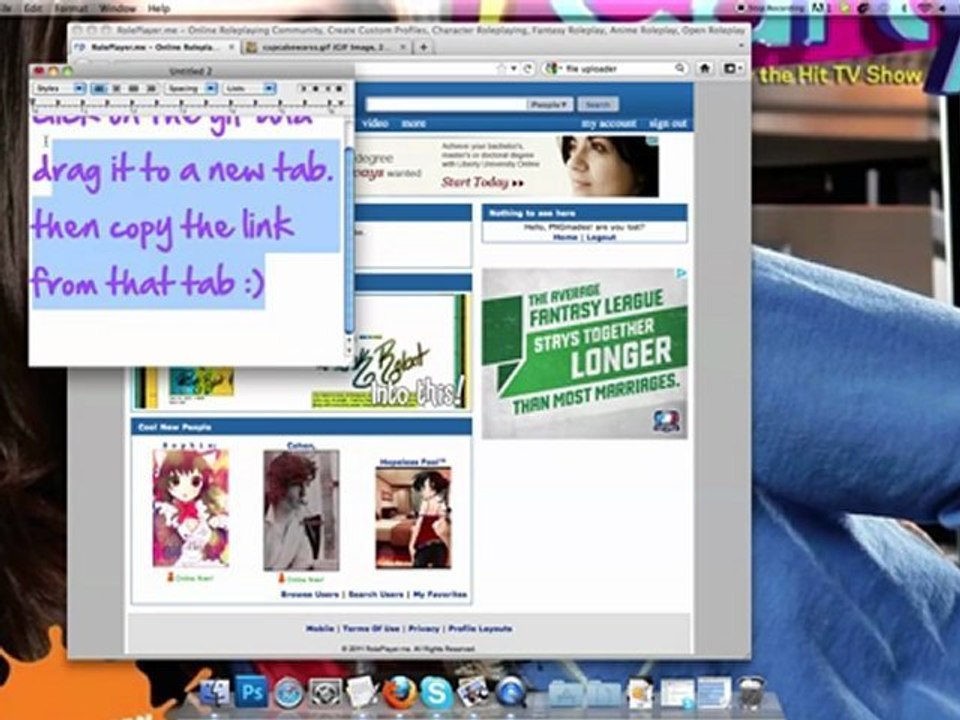Viewport: 960px width, 720px height.
Task: Close the RolePlayer.me tab
Action: pyautogui.click(x=232, y=47)
